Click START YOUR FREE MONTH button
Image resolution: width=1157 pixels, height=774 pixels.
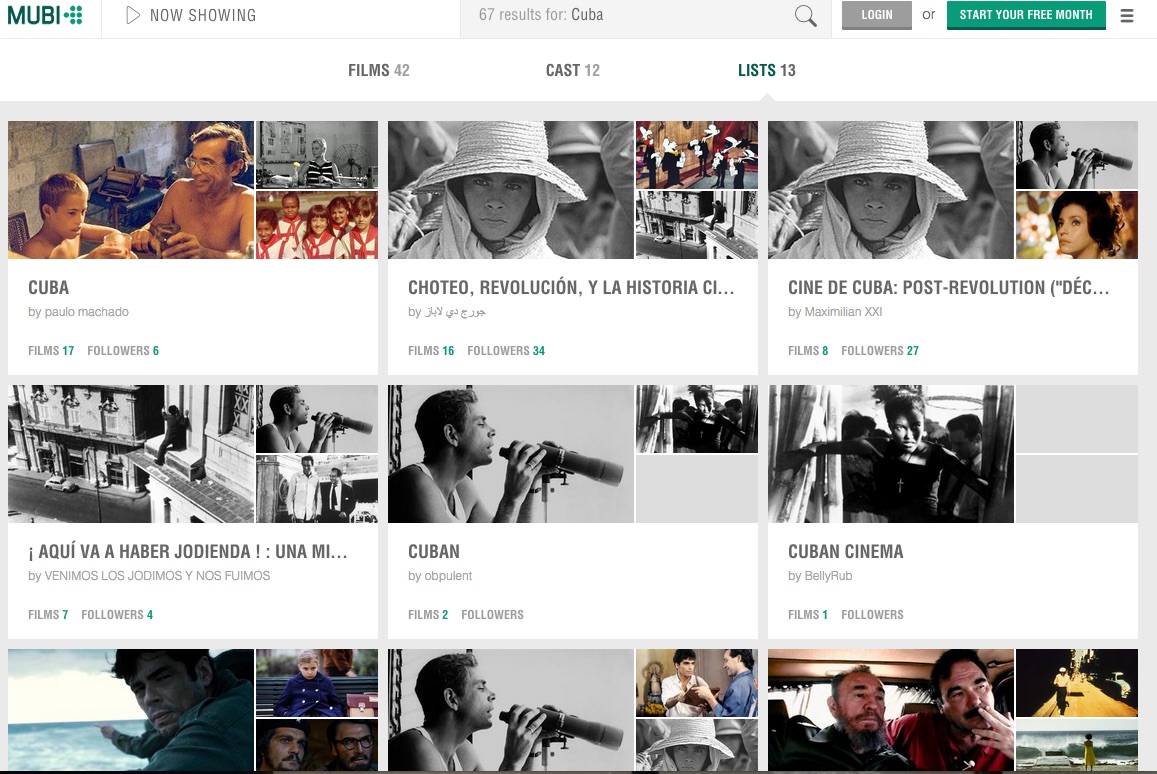(x=1026, y=15)
